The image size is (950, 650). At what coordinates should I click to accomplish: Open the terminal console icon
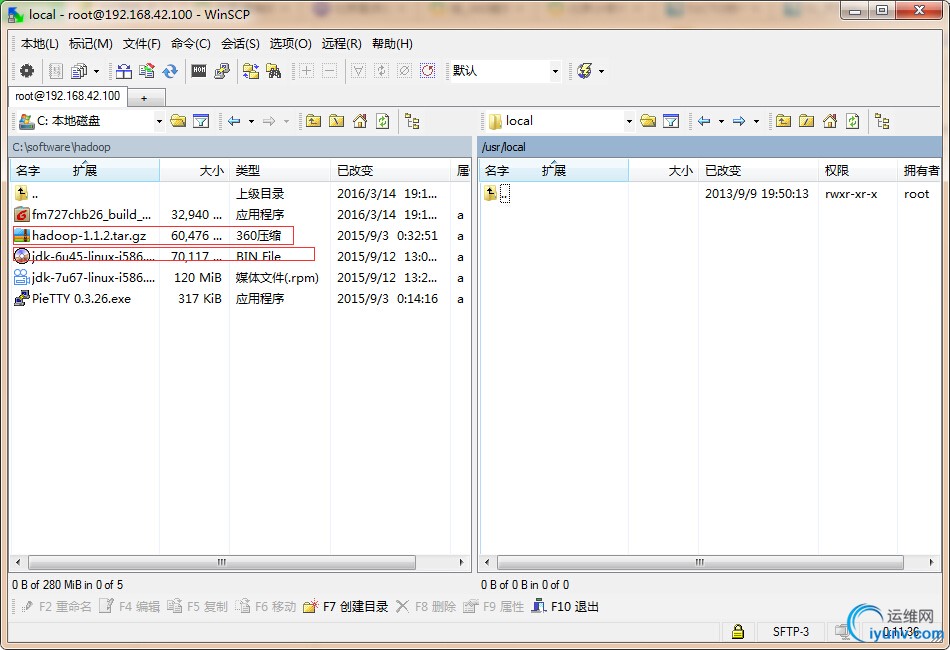pos(199,71)
